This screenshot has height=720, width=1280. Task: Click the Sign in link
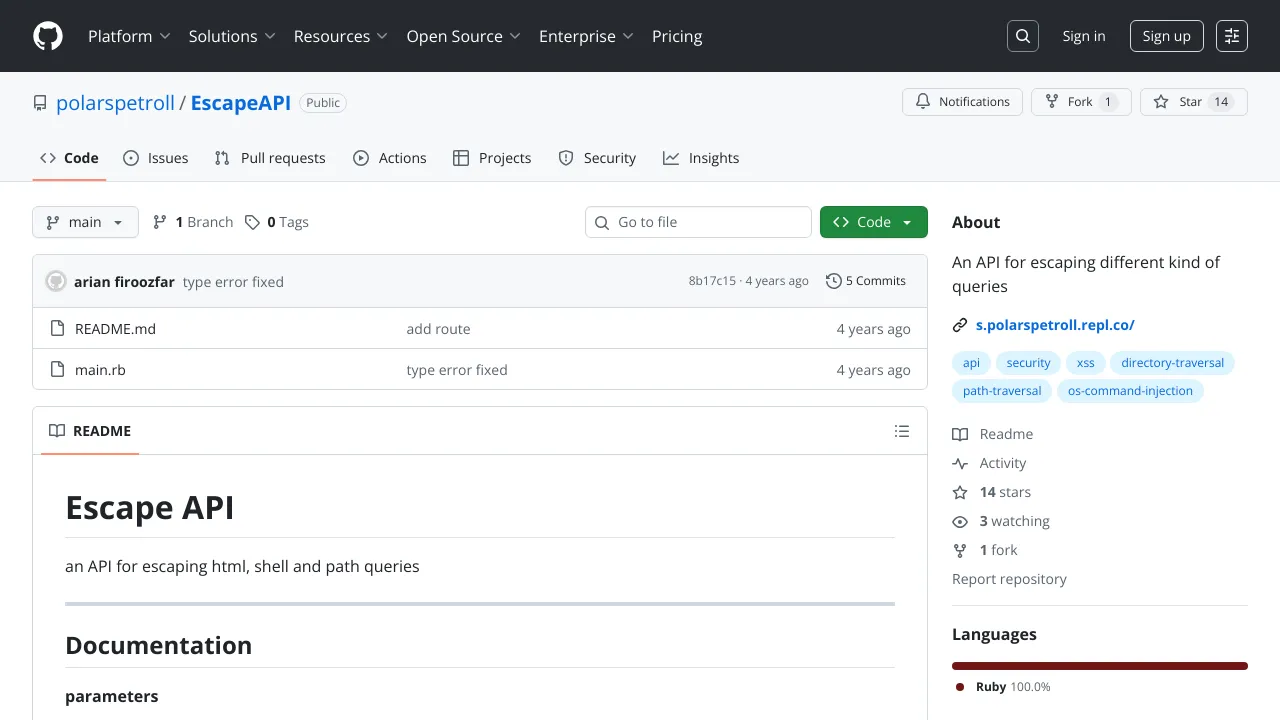pos(1084,36)
